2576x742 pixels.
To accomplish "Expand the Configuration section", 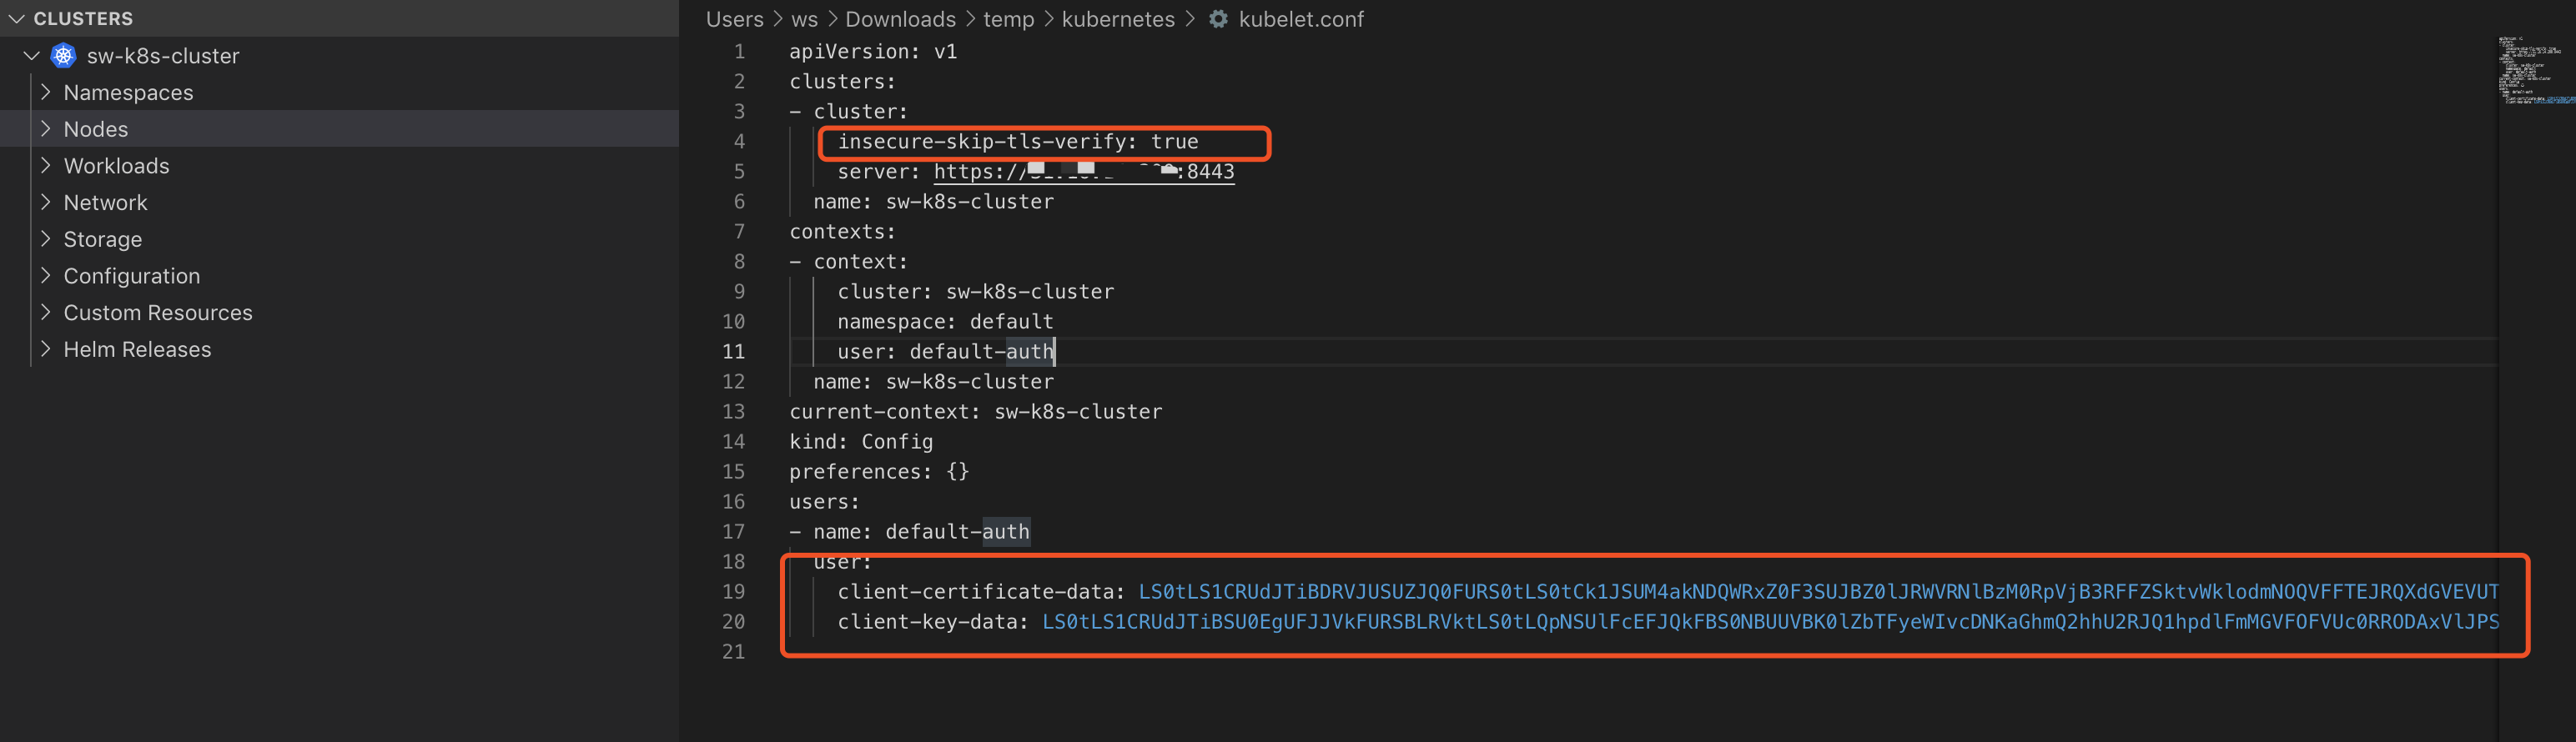I will click(45, 275).
